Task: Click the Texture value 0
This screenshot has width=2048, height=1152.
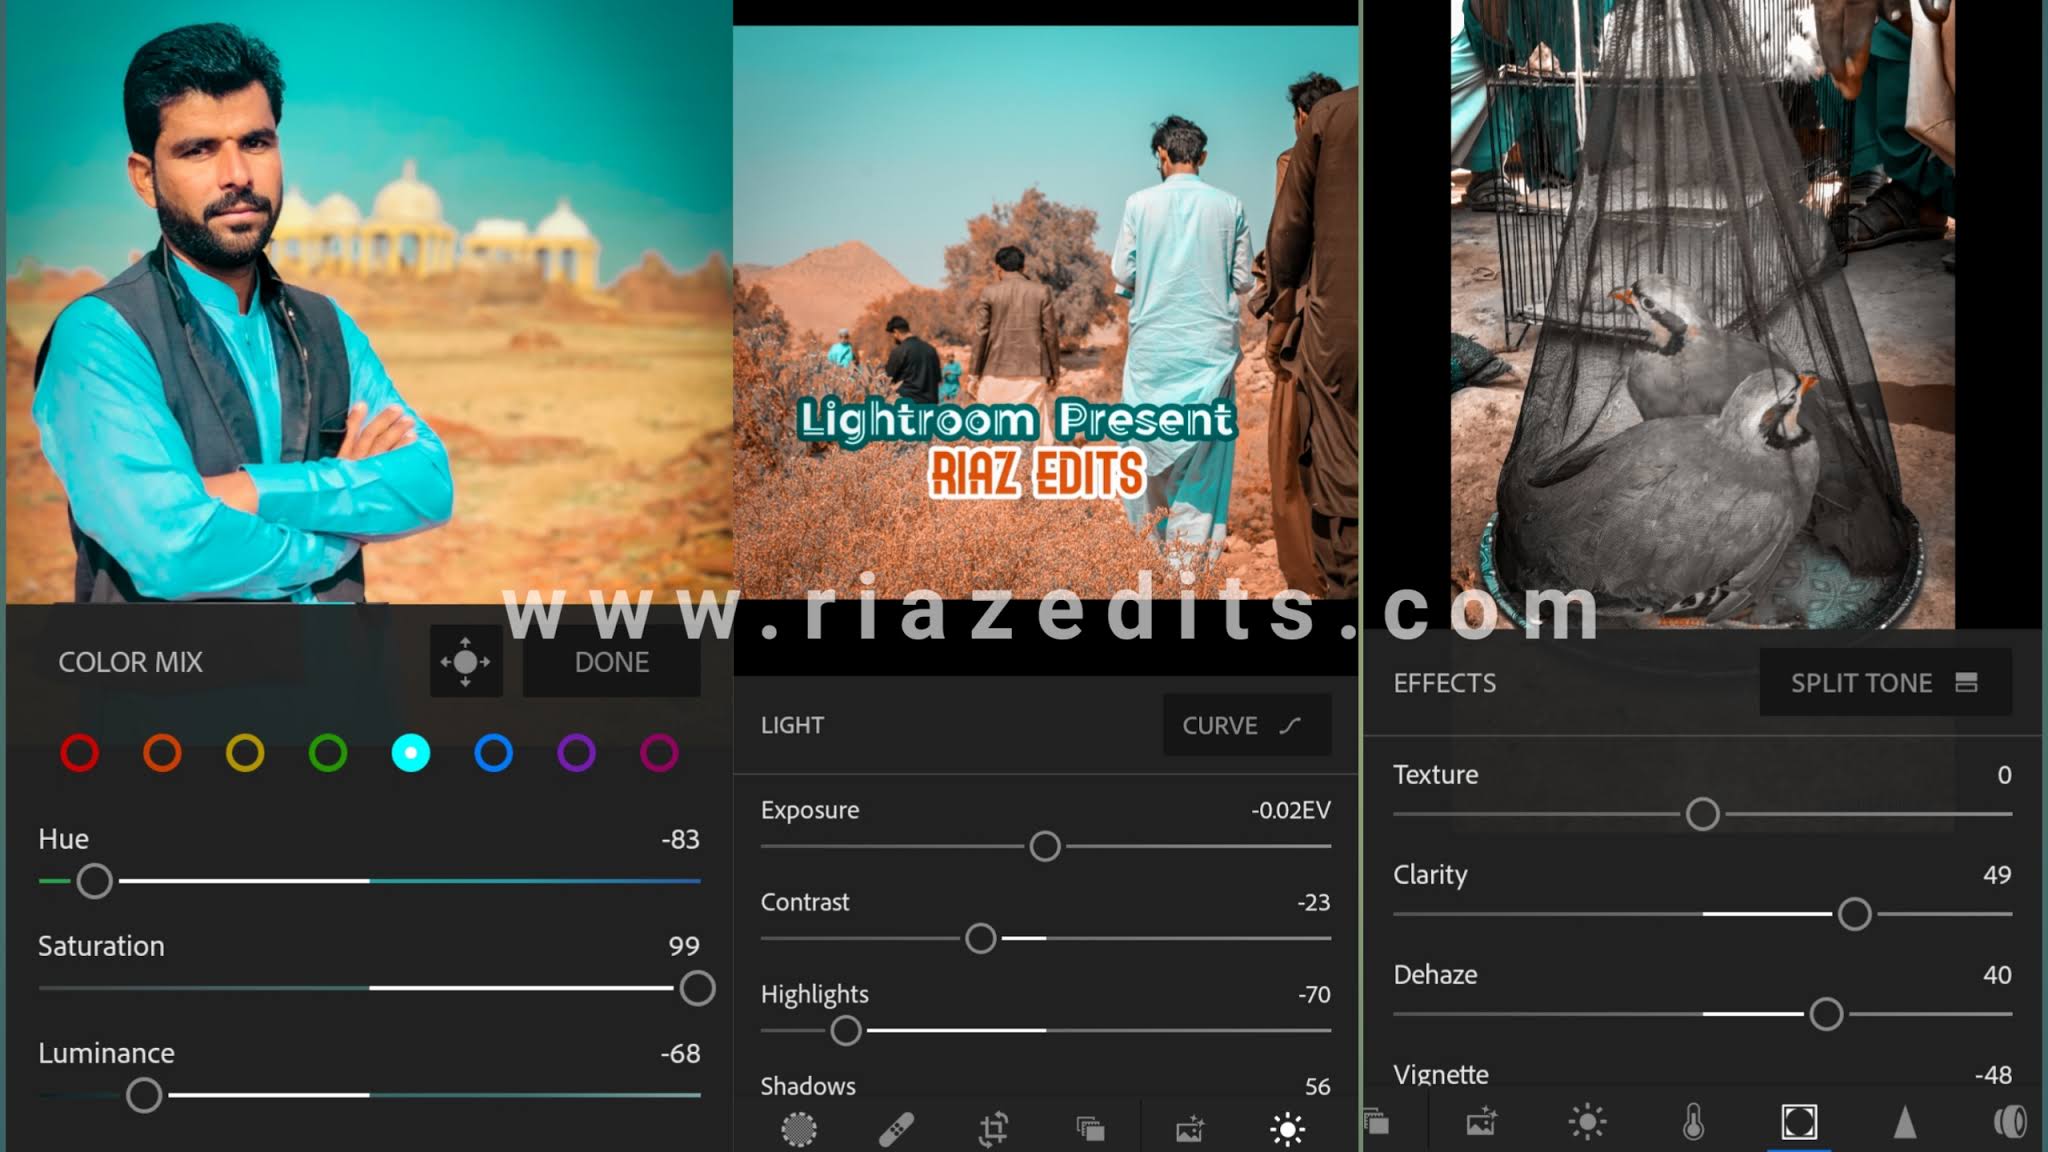Action: pyautogui.click(x=2004, y=775)
